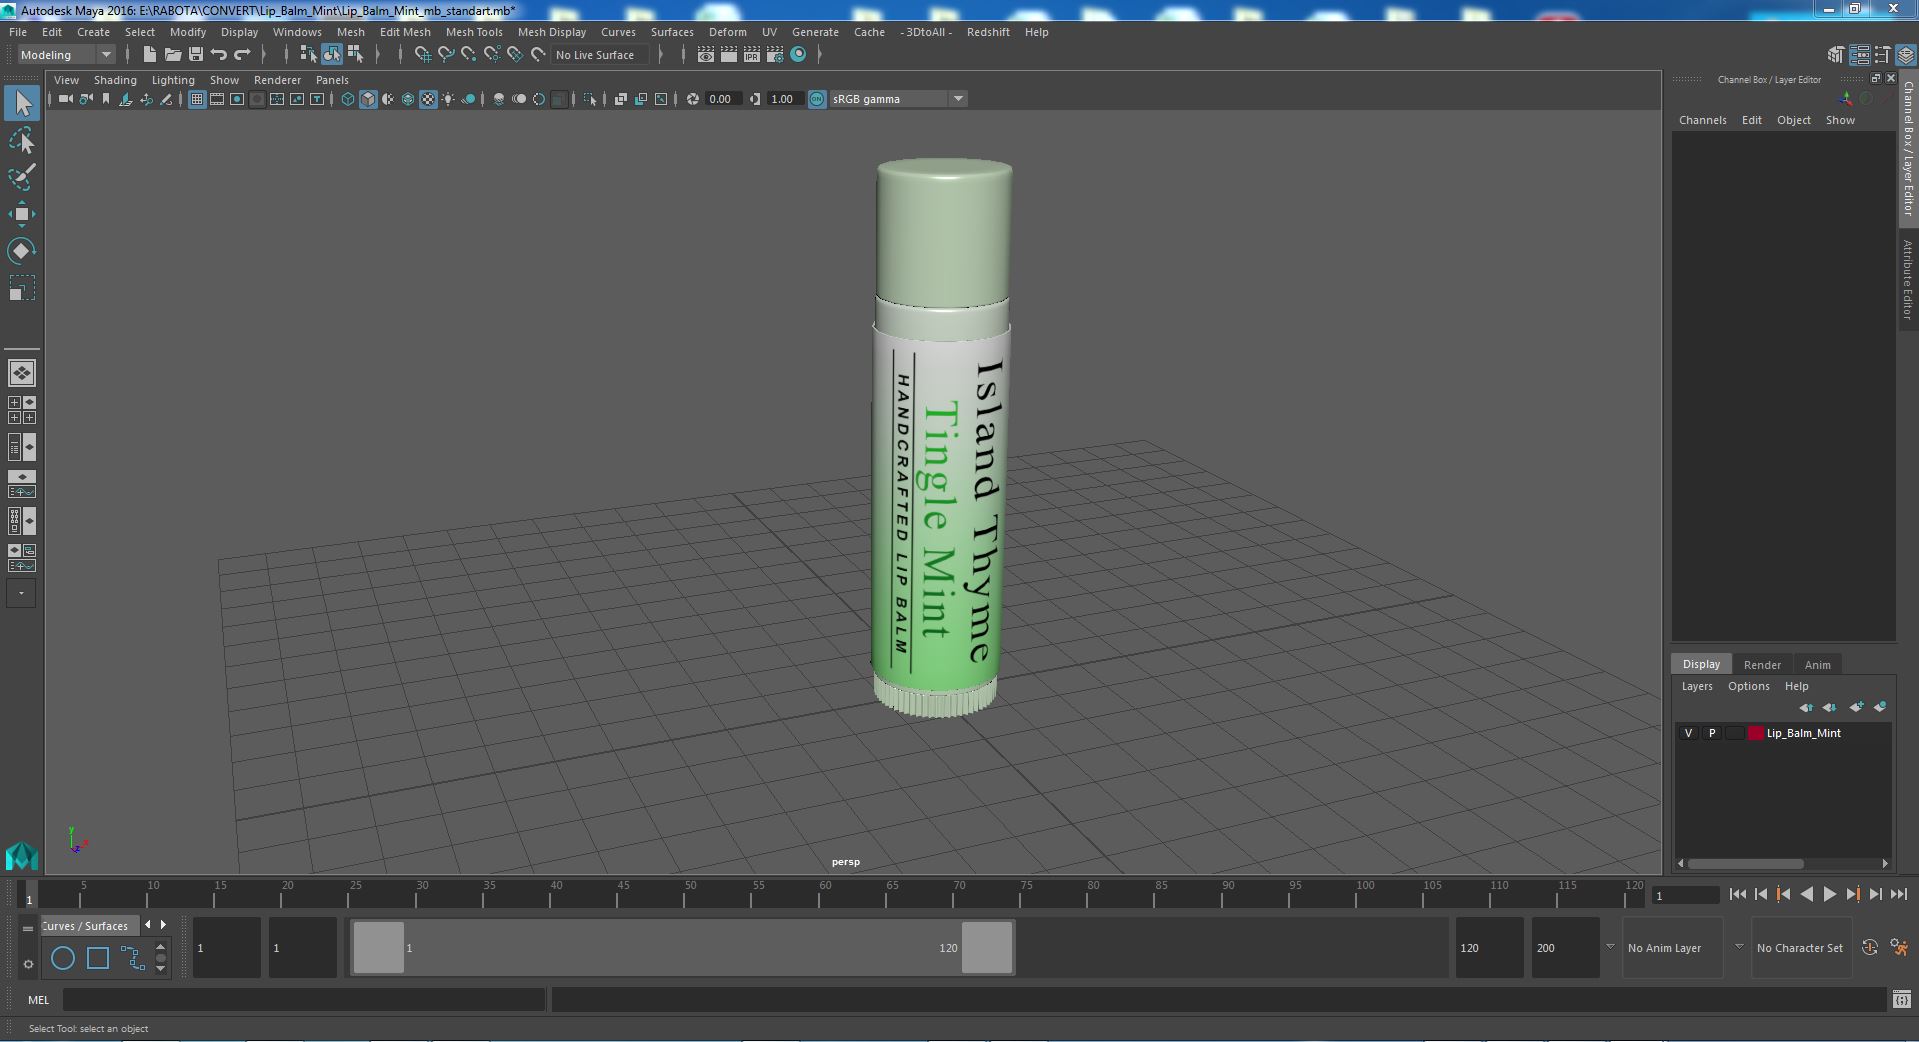The image size is (1919, 1042).
Task: Select by component type mode icon
Action: pyautogui.click(x=355, y=54)
